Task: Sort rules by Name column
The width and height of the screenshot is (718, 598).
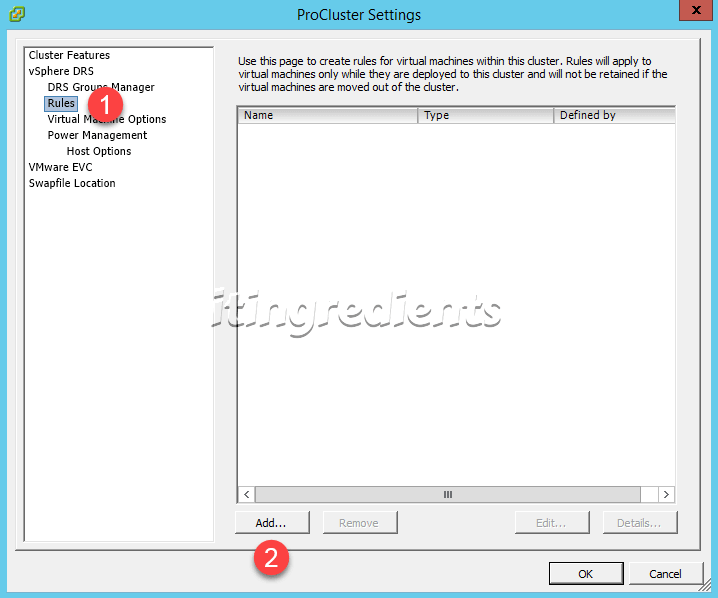Action: (x=328, y=115)
